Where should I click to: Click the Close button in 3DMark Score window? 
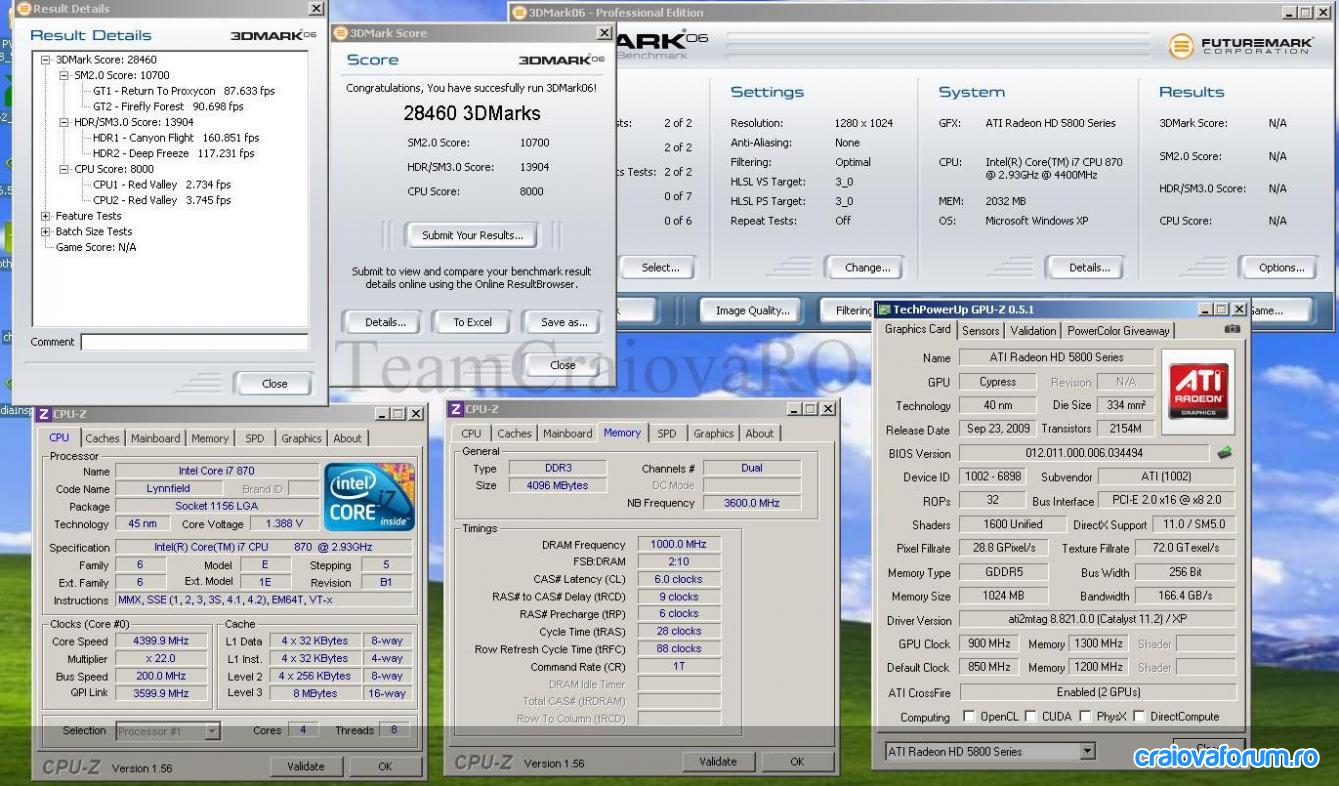point(563,365)
